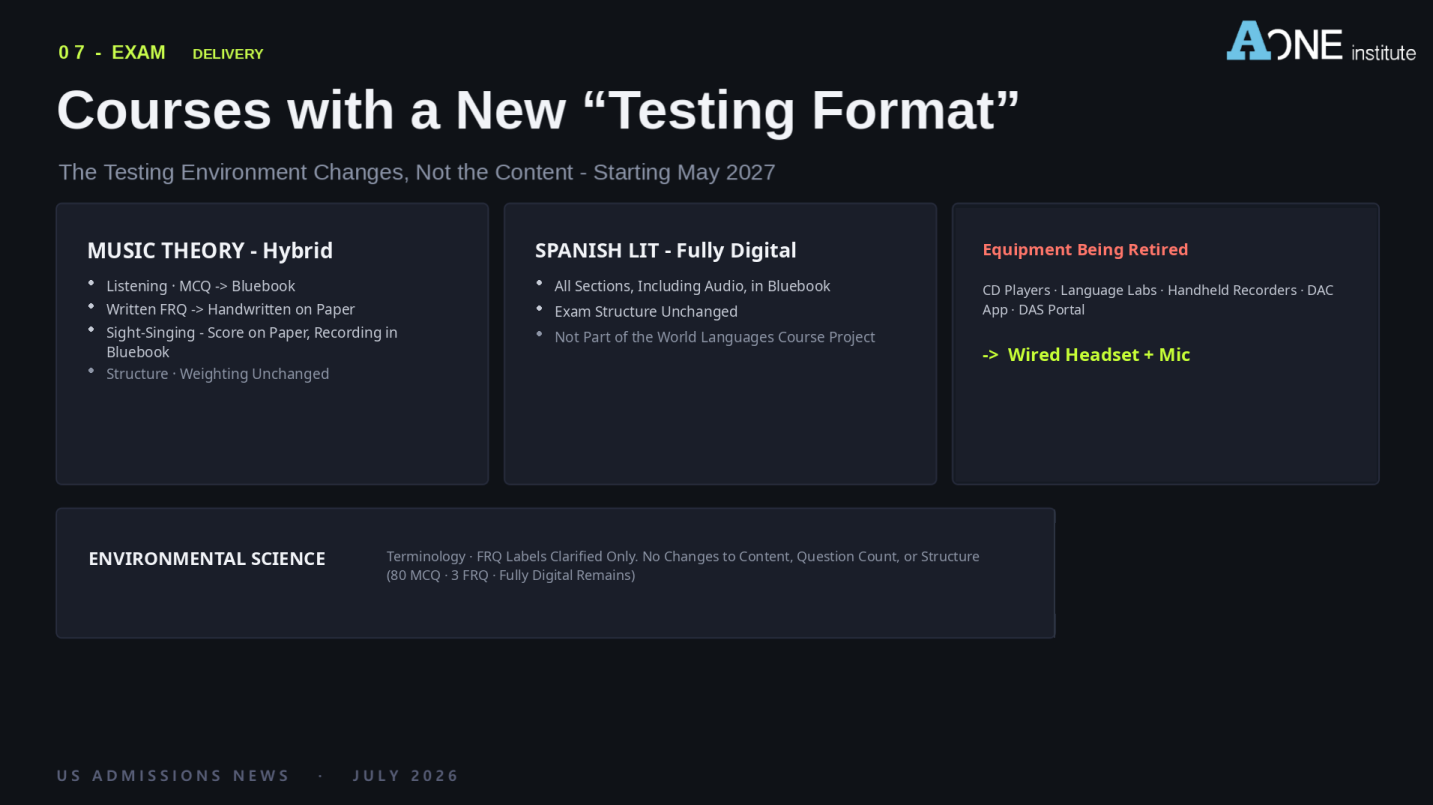This screenshot has width=1433, height=805.
Task: Select the Terminology · FRQ Labels description text
Action: pos(683,566)
